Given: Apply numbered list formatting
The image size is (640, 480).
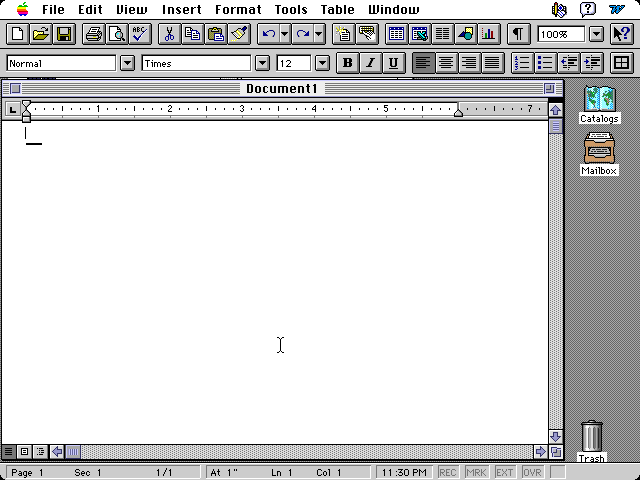Looking at the screenshot, I should [522, 63].
